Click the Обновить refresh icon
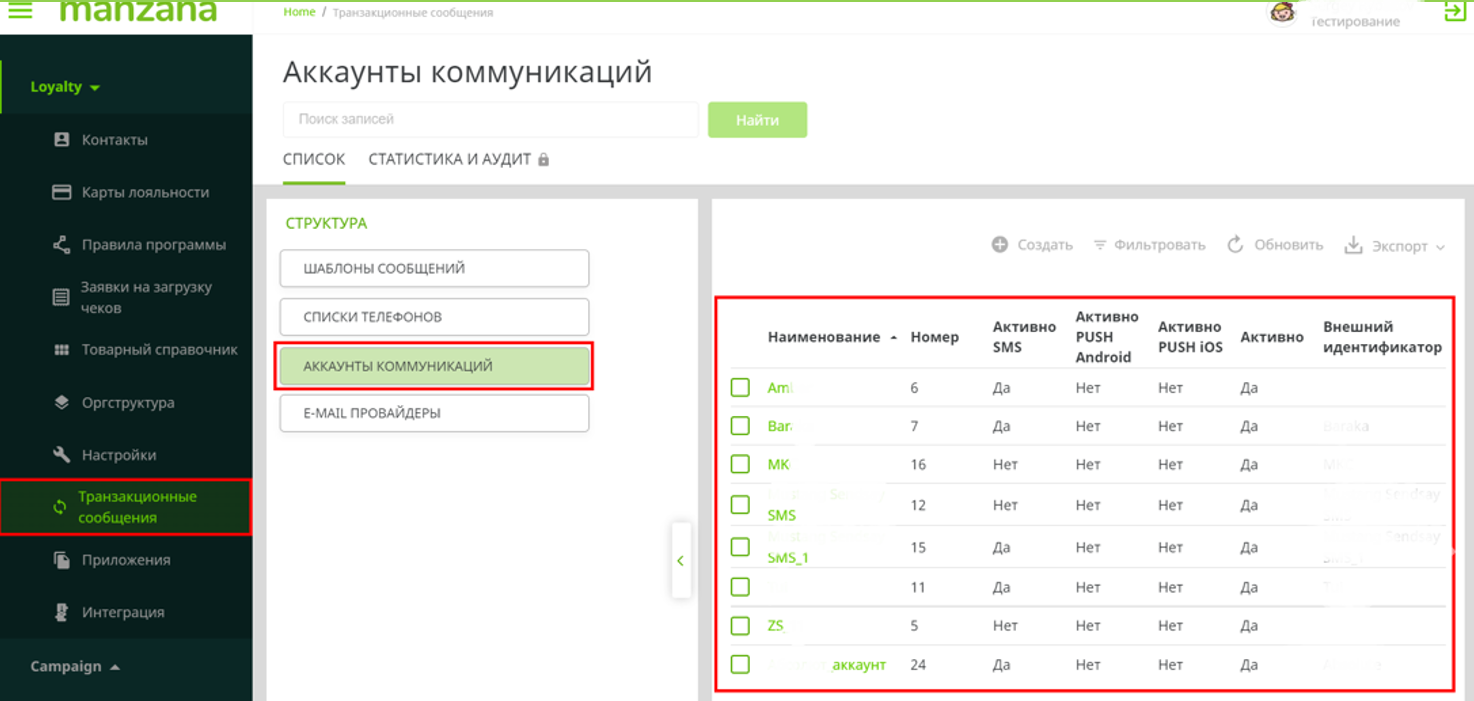Viewport: 1474px width, 701px height. (1235, 245)
